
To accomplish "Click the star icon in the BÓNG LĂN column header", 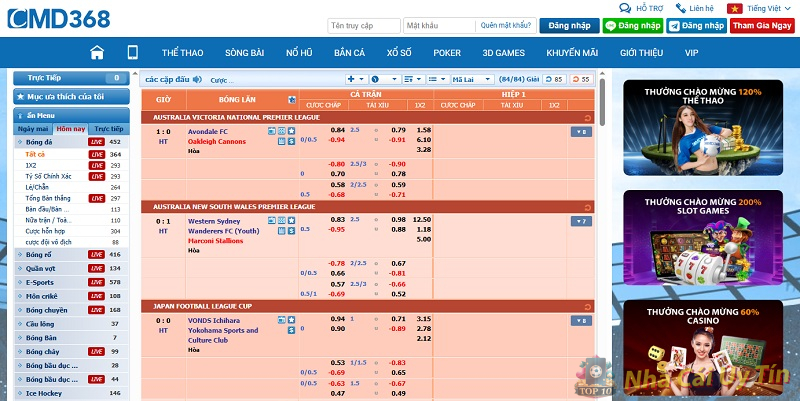I will pyautogui.click(x=291, y=100).
